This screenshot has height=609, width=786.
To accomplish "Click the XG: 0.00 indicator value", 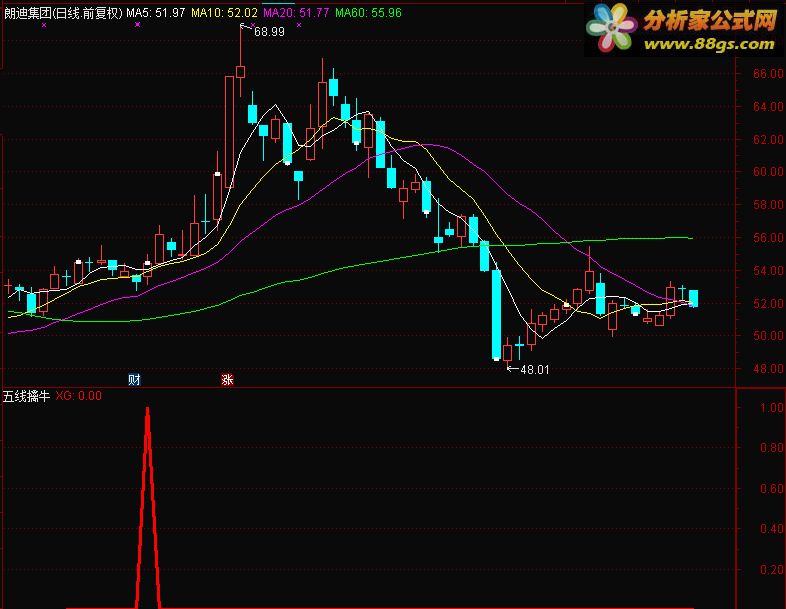I will tap(78, 396).
